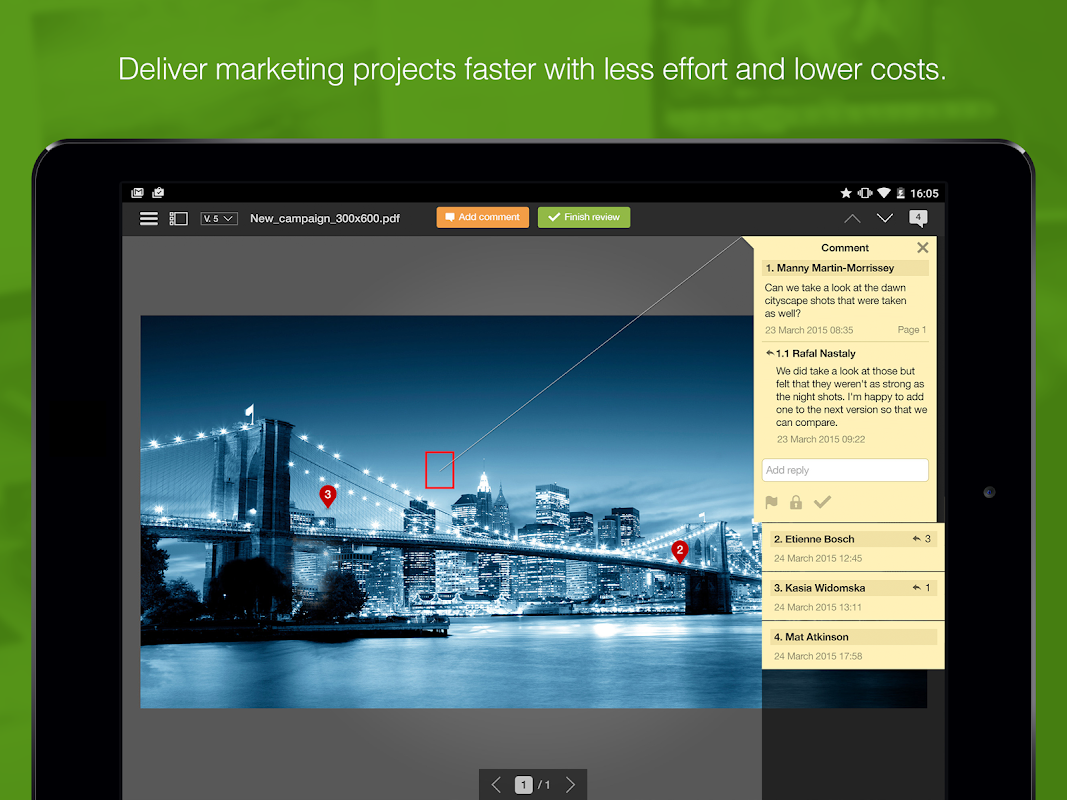
Task: Open the V. 5 version dropdown
Action: [x=218, y=218]
